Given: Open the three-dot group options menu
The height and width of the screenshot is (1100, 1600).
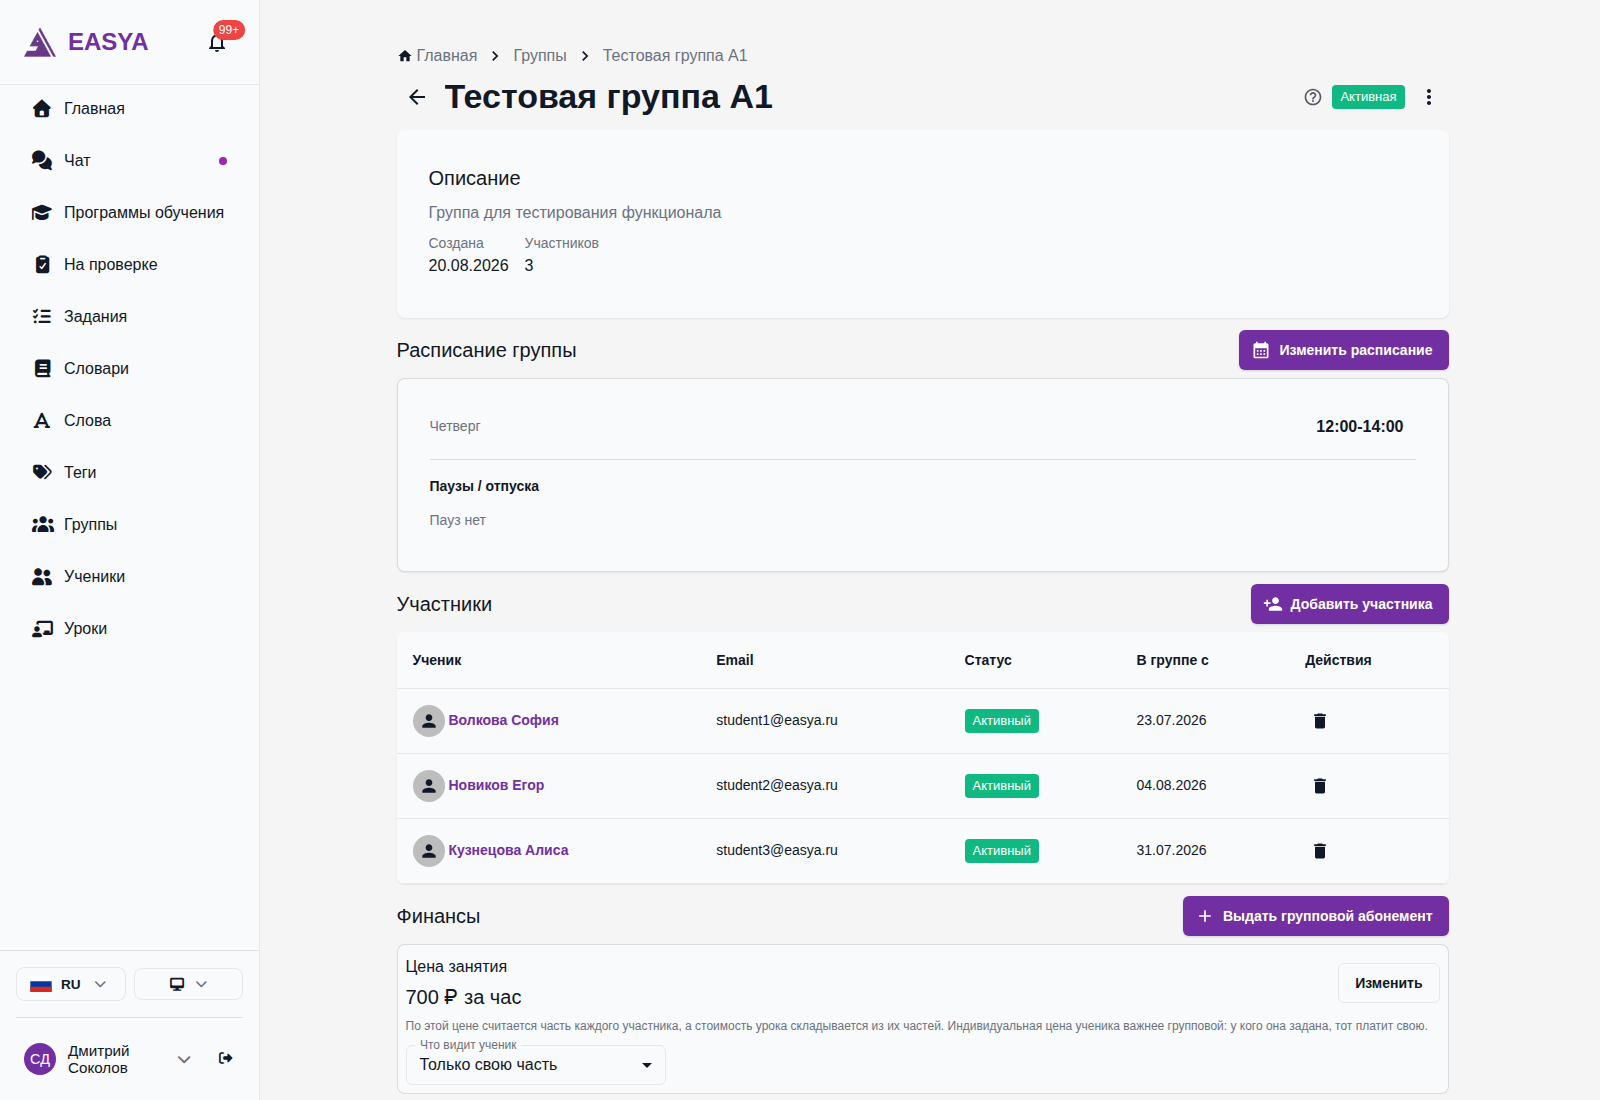Looking at the screenshot, I should tap(1429, 97).
